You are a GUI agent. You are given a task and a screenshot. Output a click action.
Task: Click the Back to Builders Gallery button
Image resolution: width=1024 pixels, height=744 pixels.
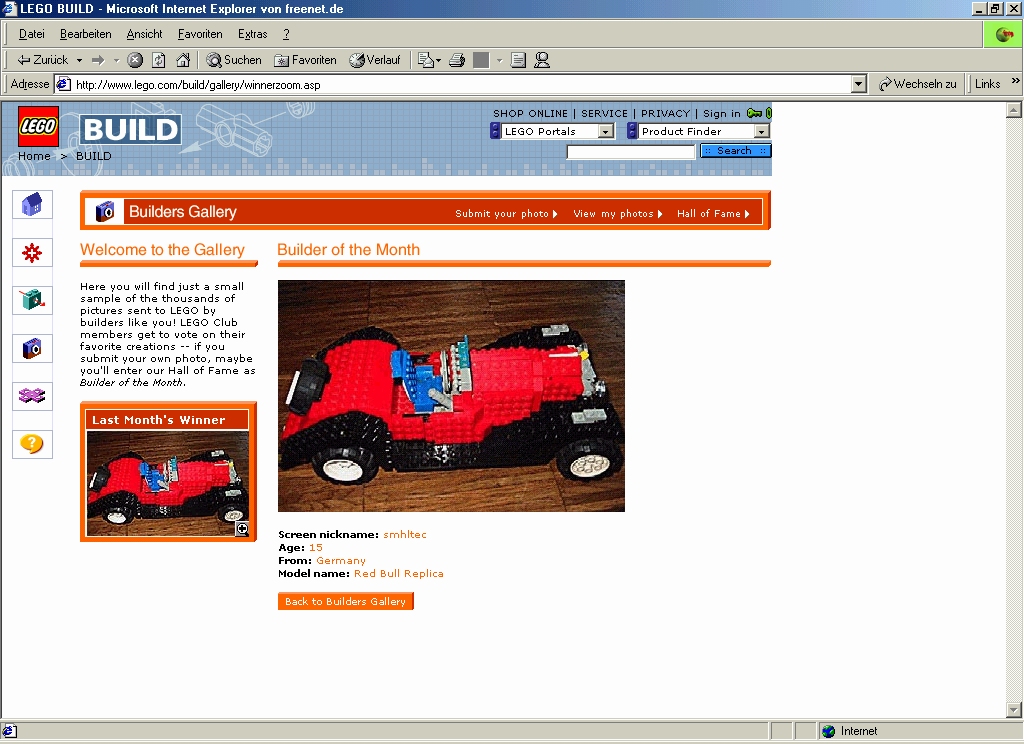click(345, 601)
